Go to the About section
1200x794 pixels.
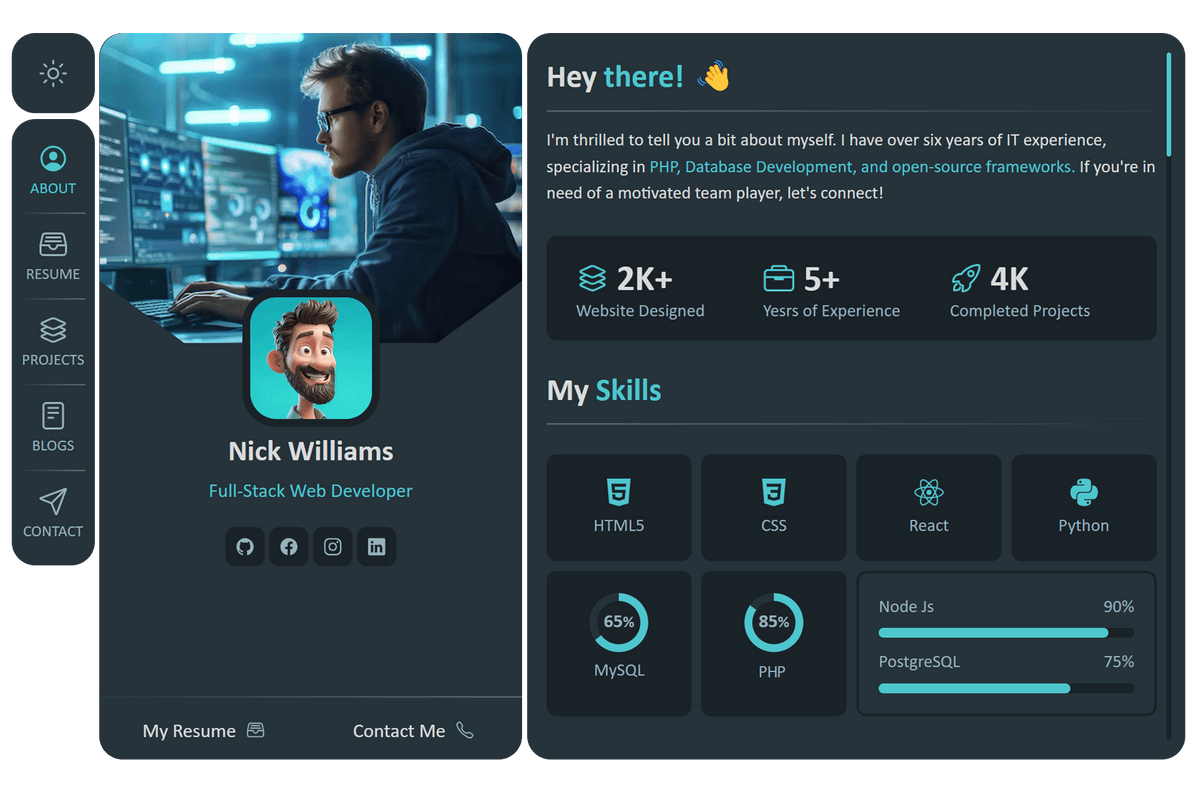(53, 170)
